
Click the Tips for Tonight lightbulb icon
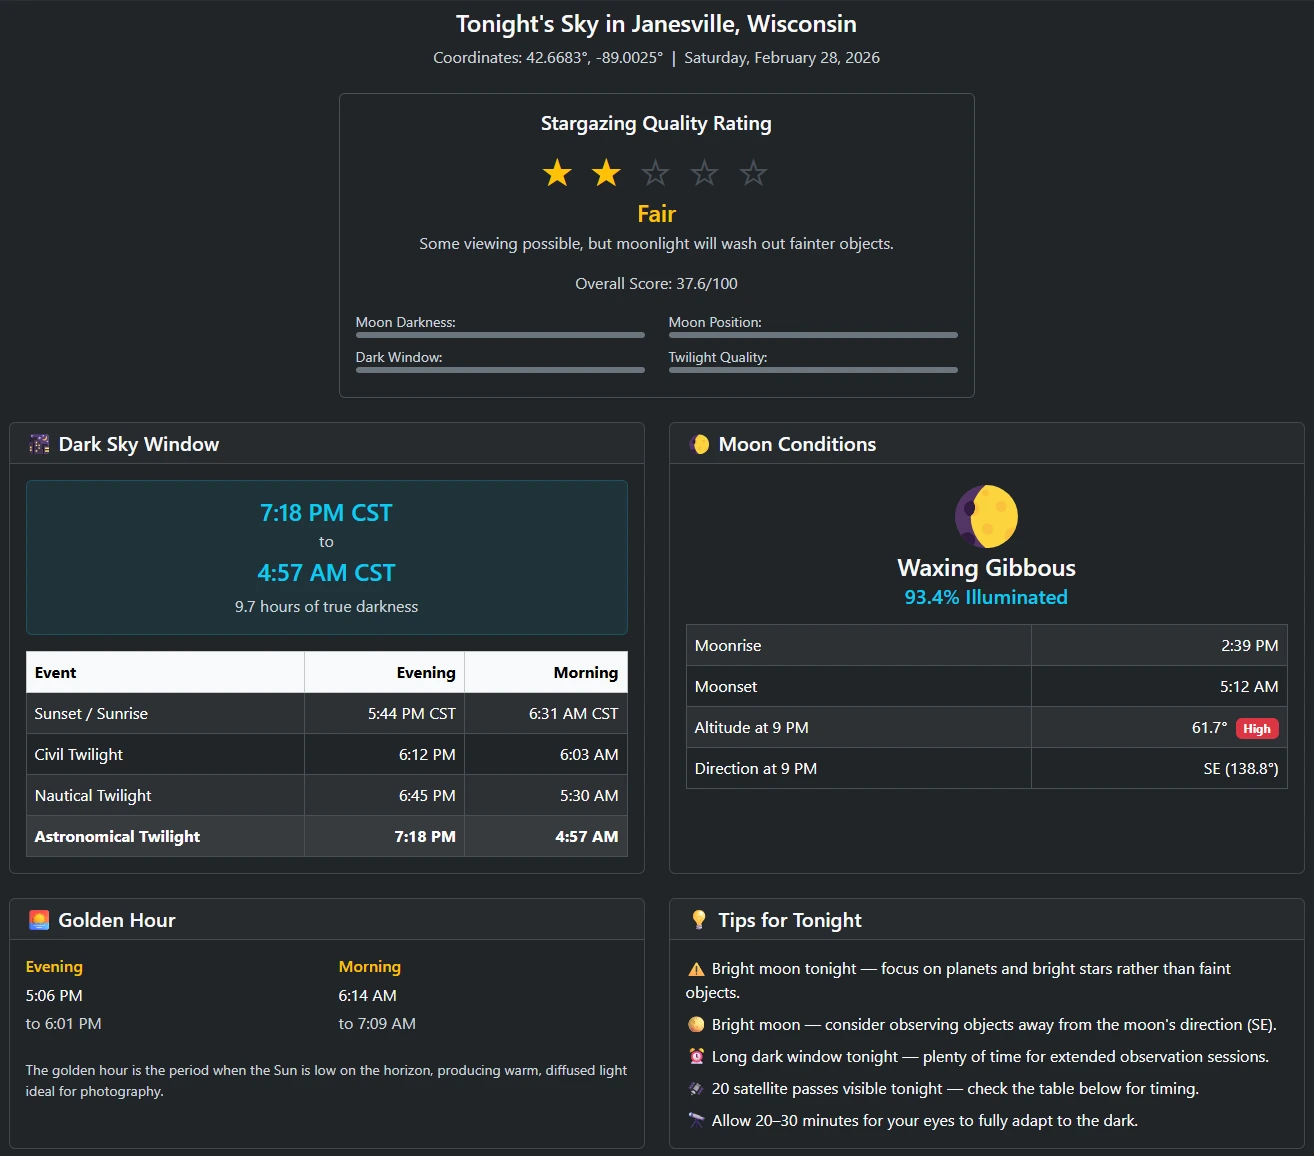[699, 921]
